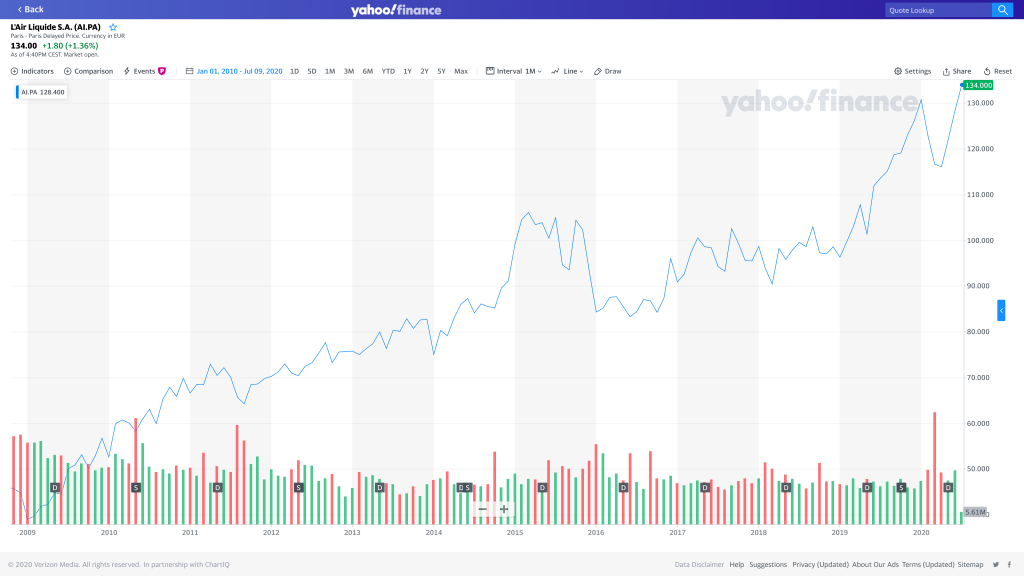Click the search magnifier icon
This screenshot has height=576, width=1024.
[1001, 10]
